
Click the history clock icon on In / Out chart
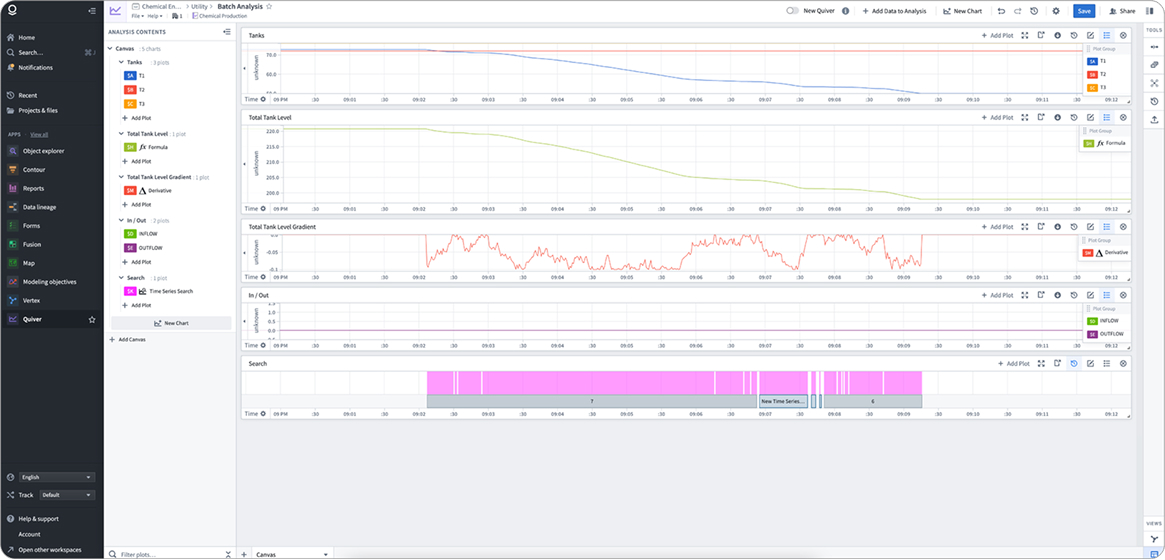click(1074, 295)
